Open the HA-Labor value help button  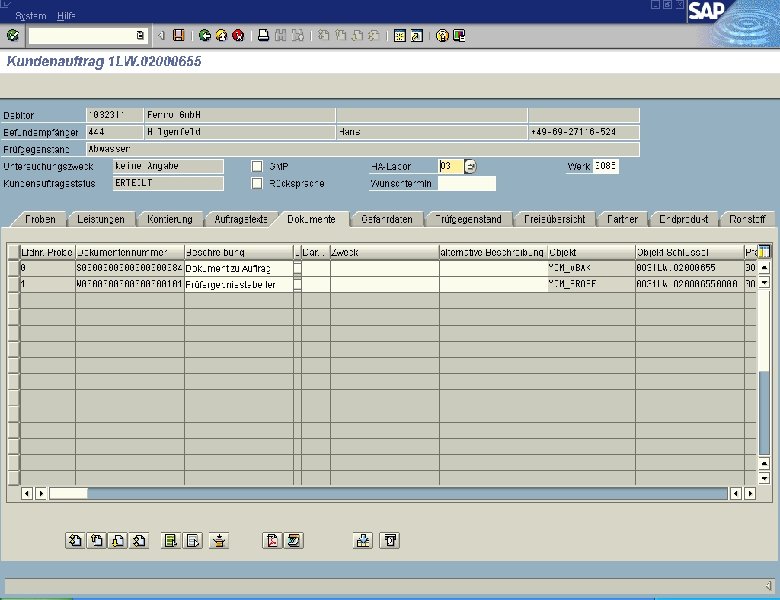coord(470,166)
